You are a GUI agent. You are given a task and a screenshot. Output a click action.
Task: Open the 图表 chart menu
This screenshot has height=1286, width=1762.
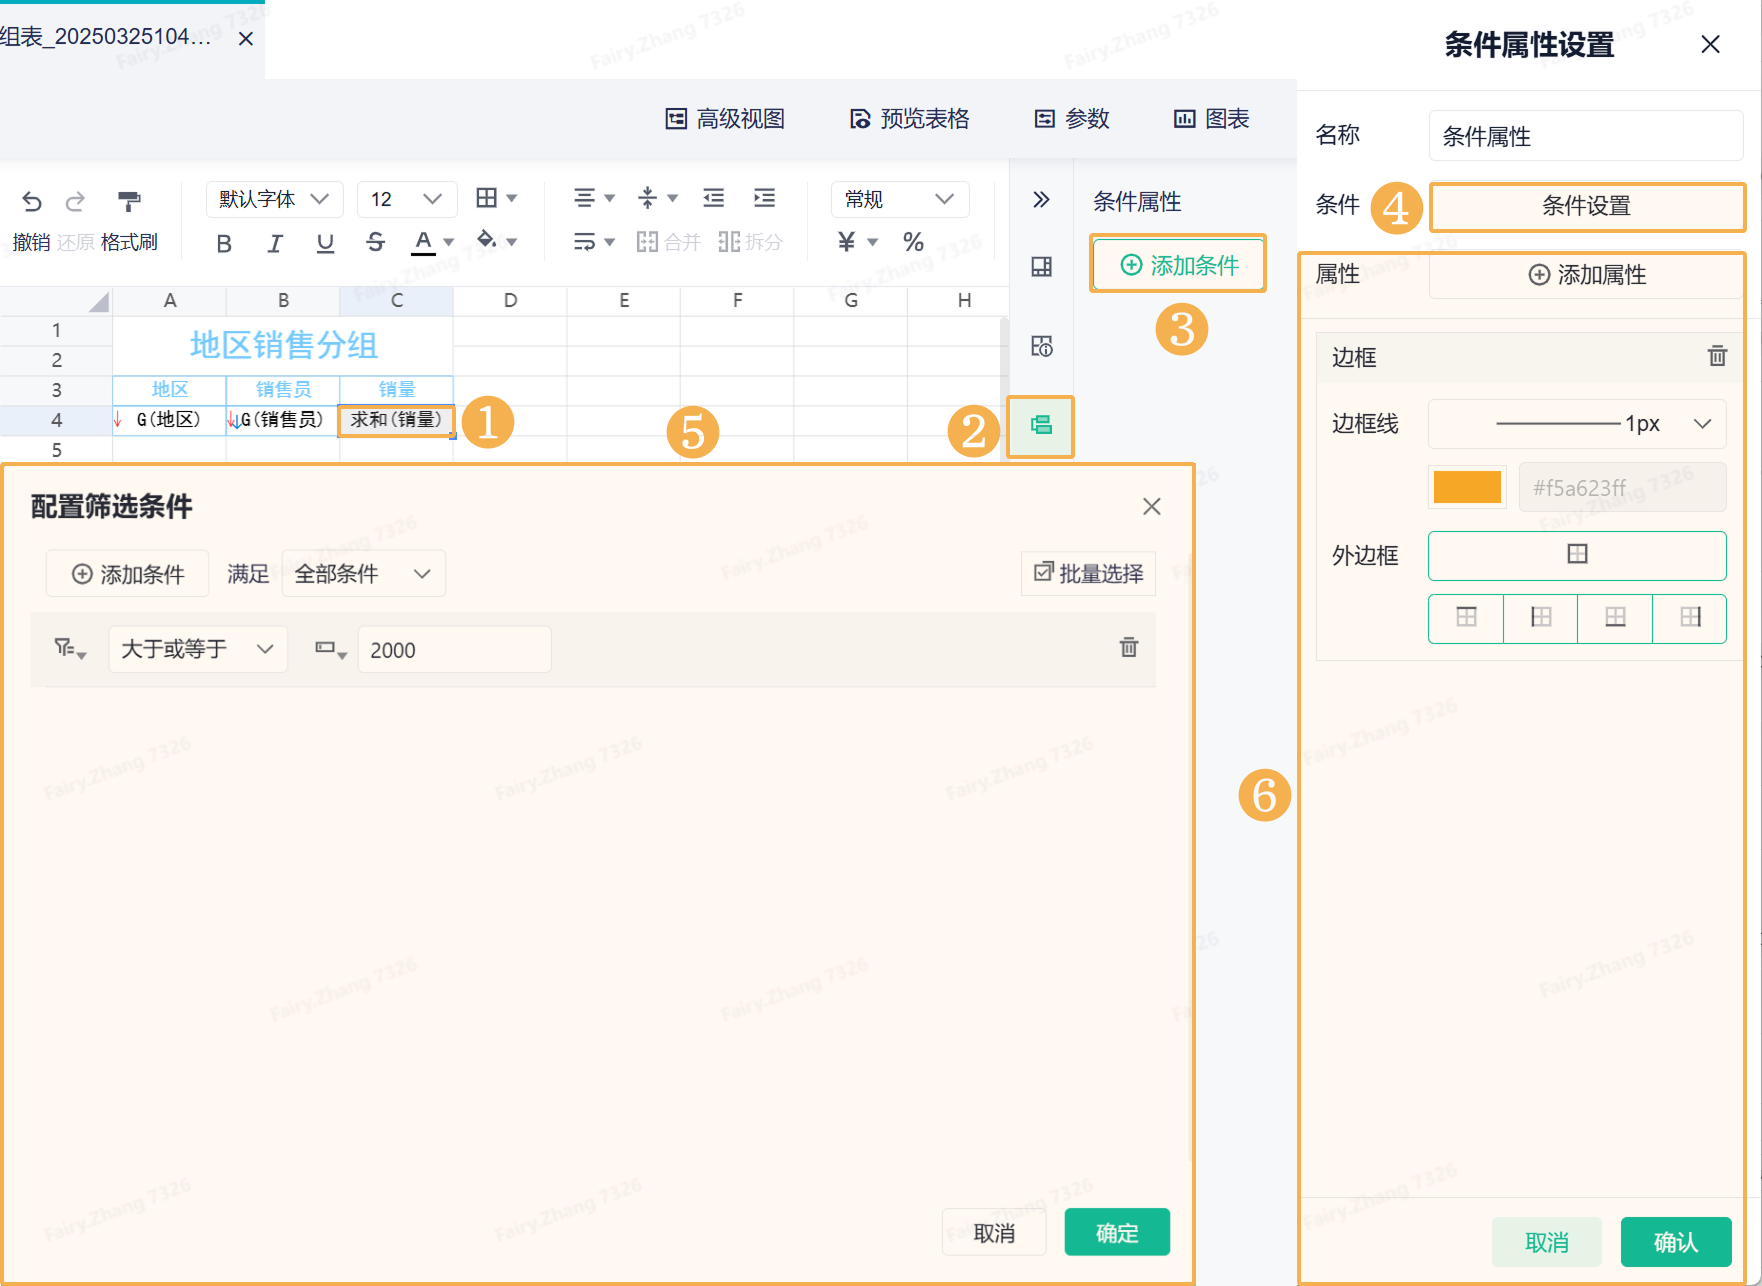coord(1211,119)
